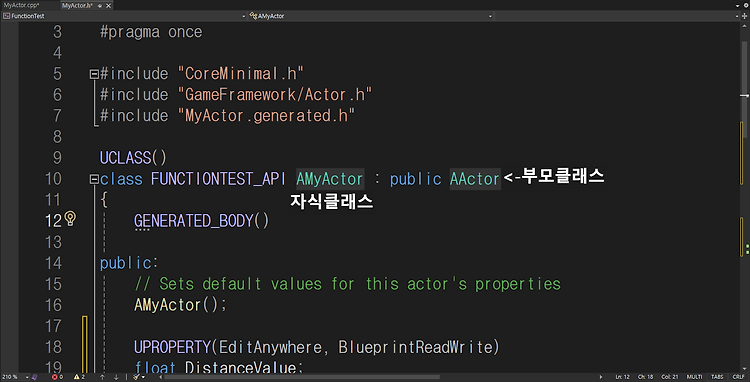
Task: Click the split editor icon at top right
Action: (x=744, y=16)
